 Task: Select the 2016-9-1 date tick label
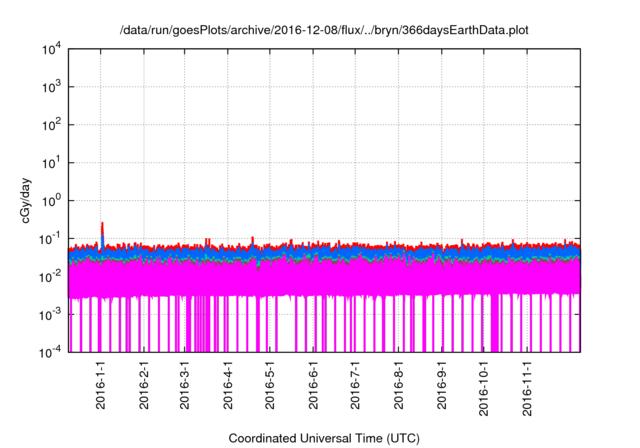(x=441, y=385)
